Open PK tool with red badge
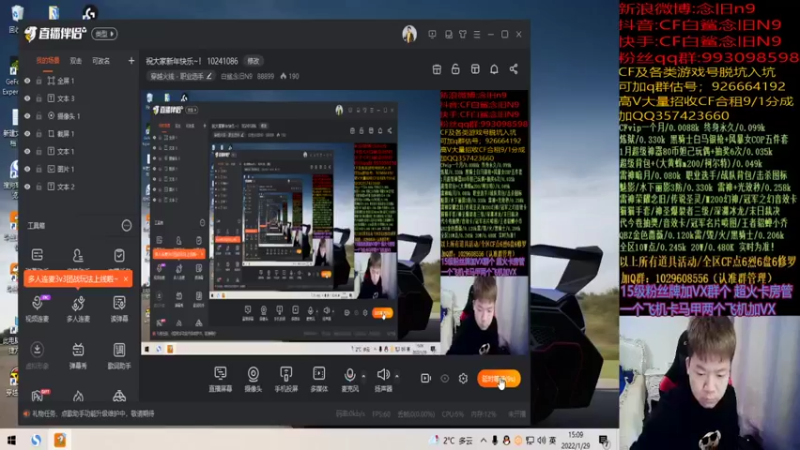The width and height of the screenshot is (800, 450). point(39,395)
